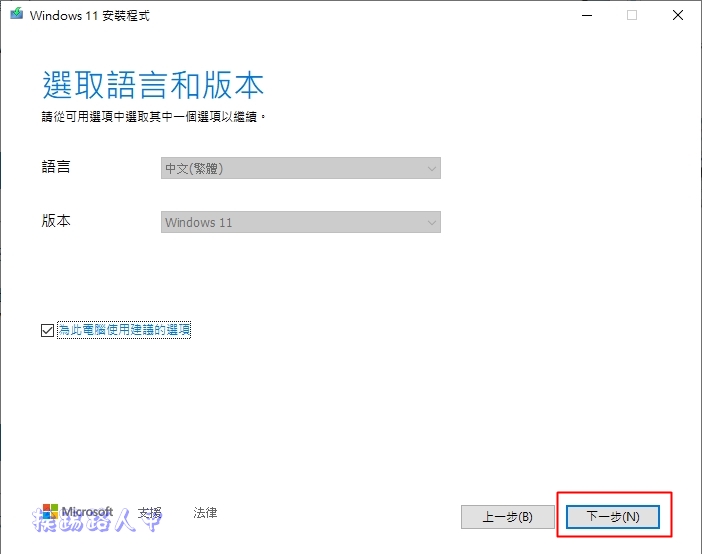
Task: Click the Windows 11 setup title icon
Action: pyautogui.click(x=17, y=14)
